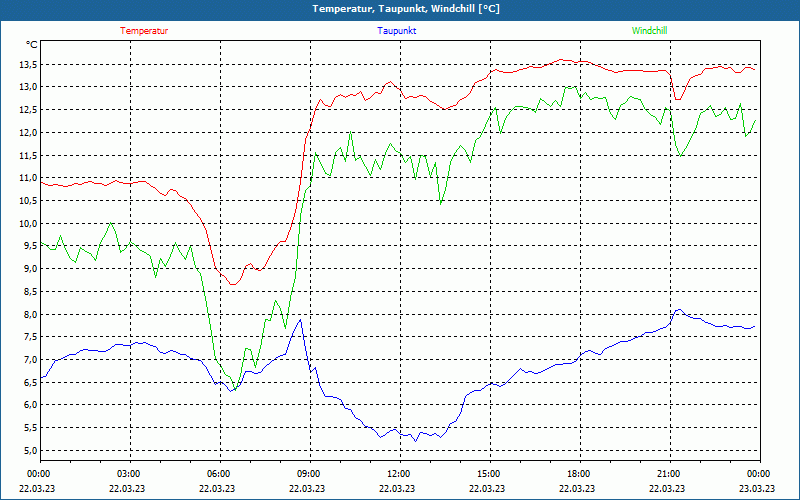Click the 7,5 y-axis value

[x=31, y=337]
